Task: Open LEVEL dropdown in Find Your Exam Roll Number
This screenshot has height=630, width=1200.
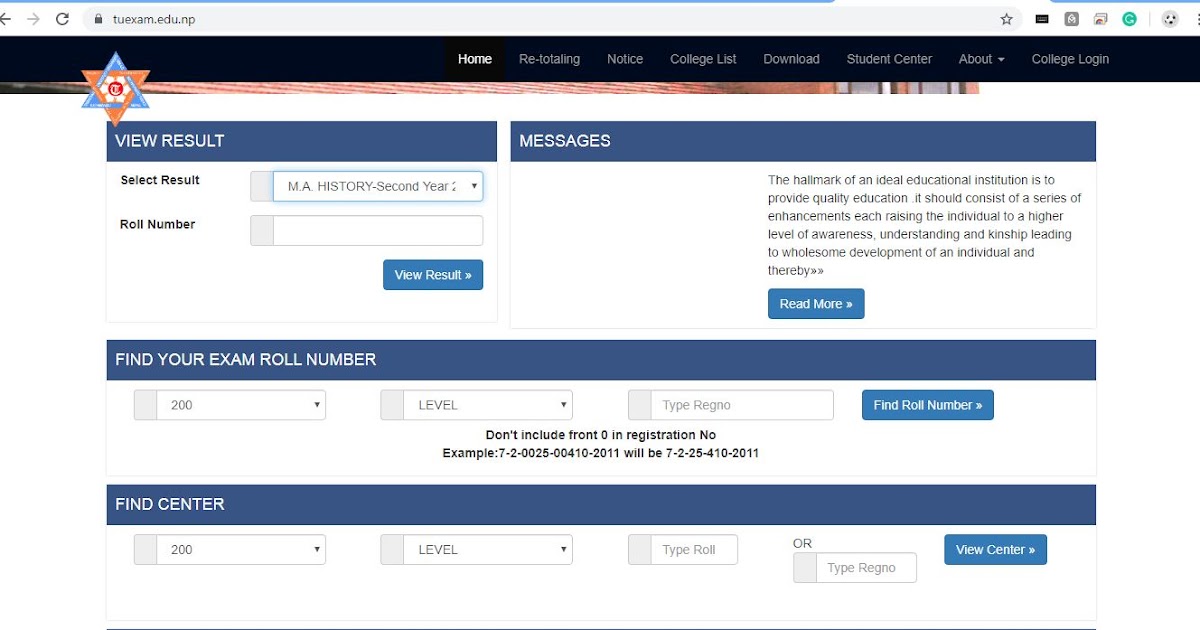Action: coord(488,405)
